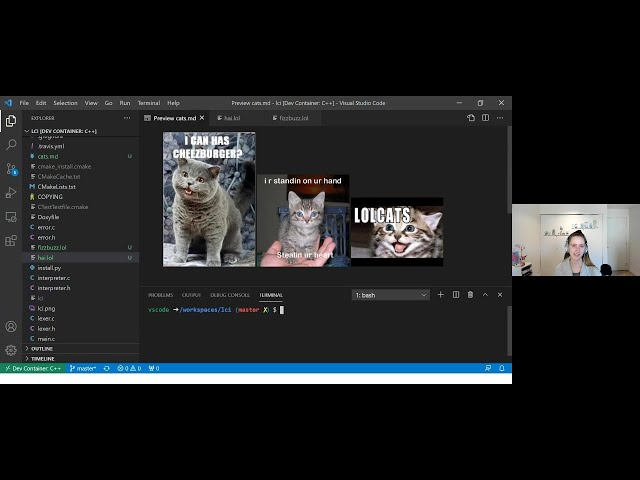Open the Selection menu
Viewport: 640px width, 480px height.
65,103
